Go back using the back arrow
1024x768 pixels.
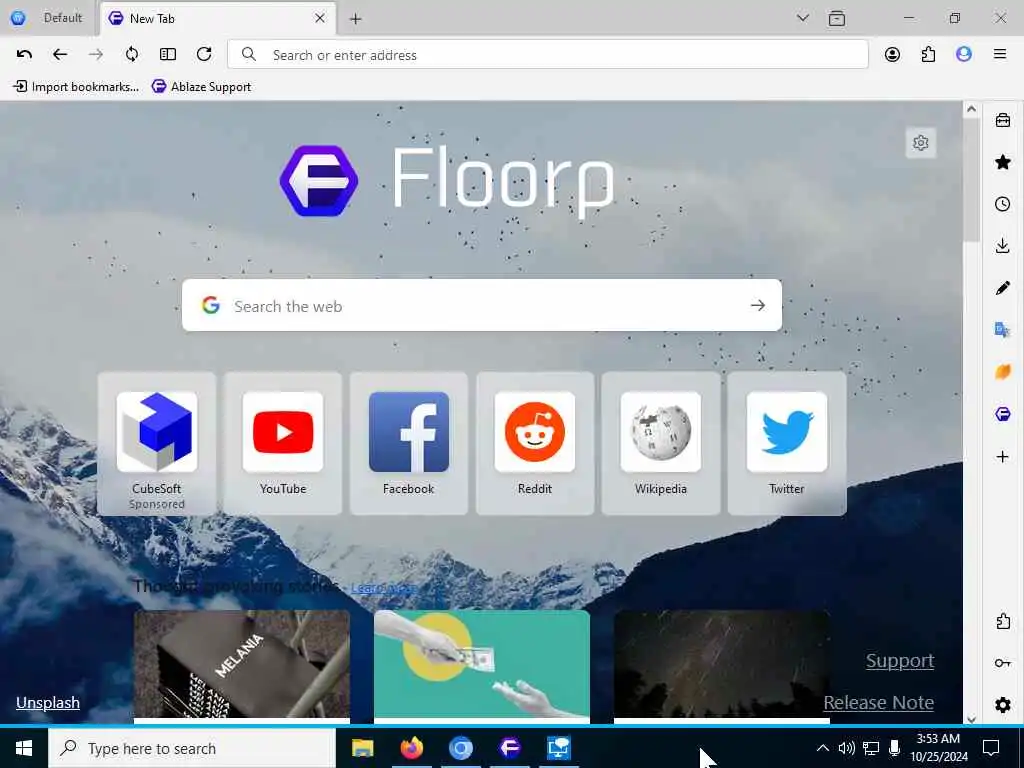60,54
